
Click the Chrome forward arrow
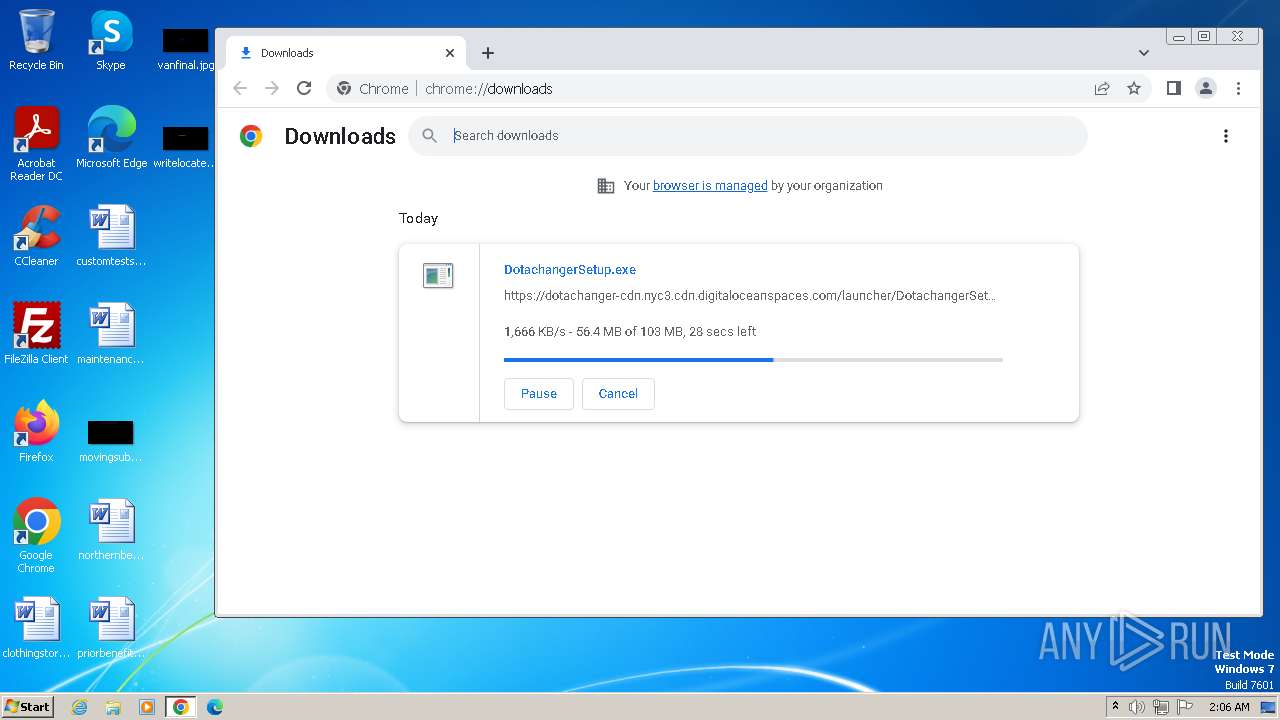pyautogui.click(x=272, y=88)
